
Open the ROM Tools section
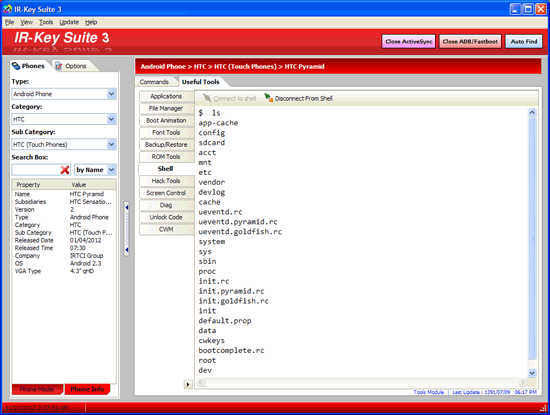[166, 157]
